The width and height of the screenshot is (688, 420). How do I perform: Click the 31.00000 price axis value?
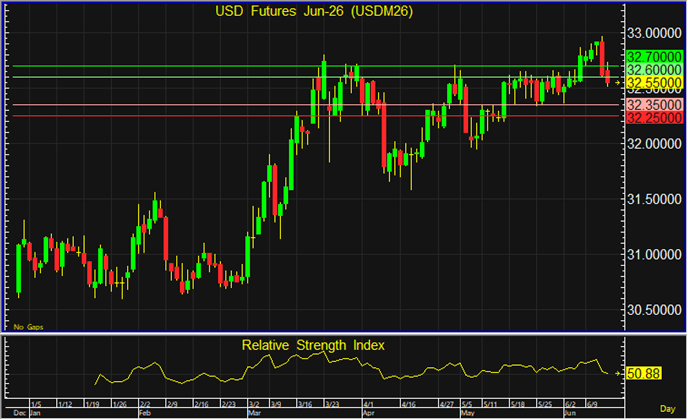(x=654, y=255)
